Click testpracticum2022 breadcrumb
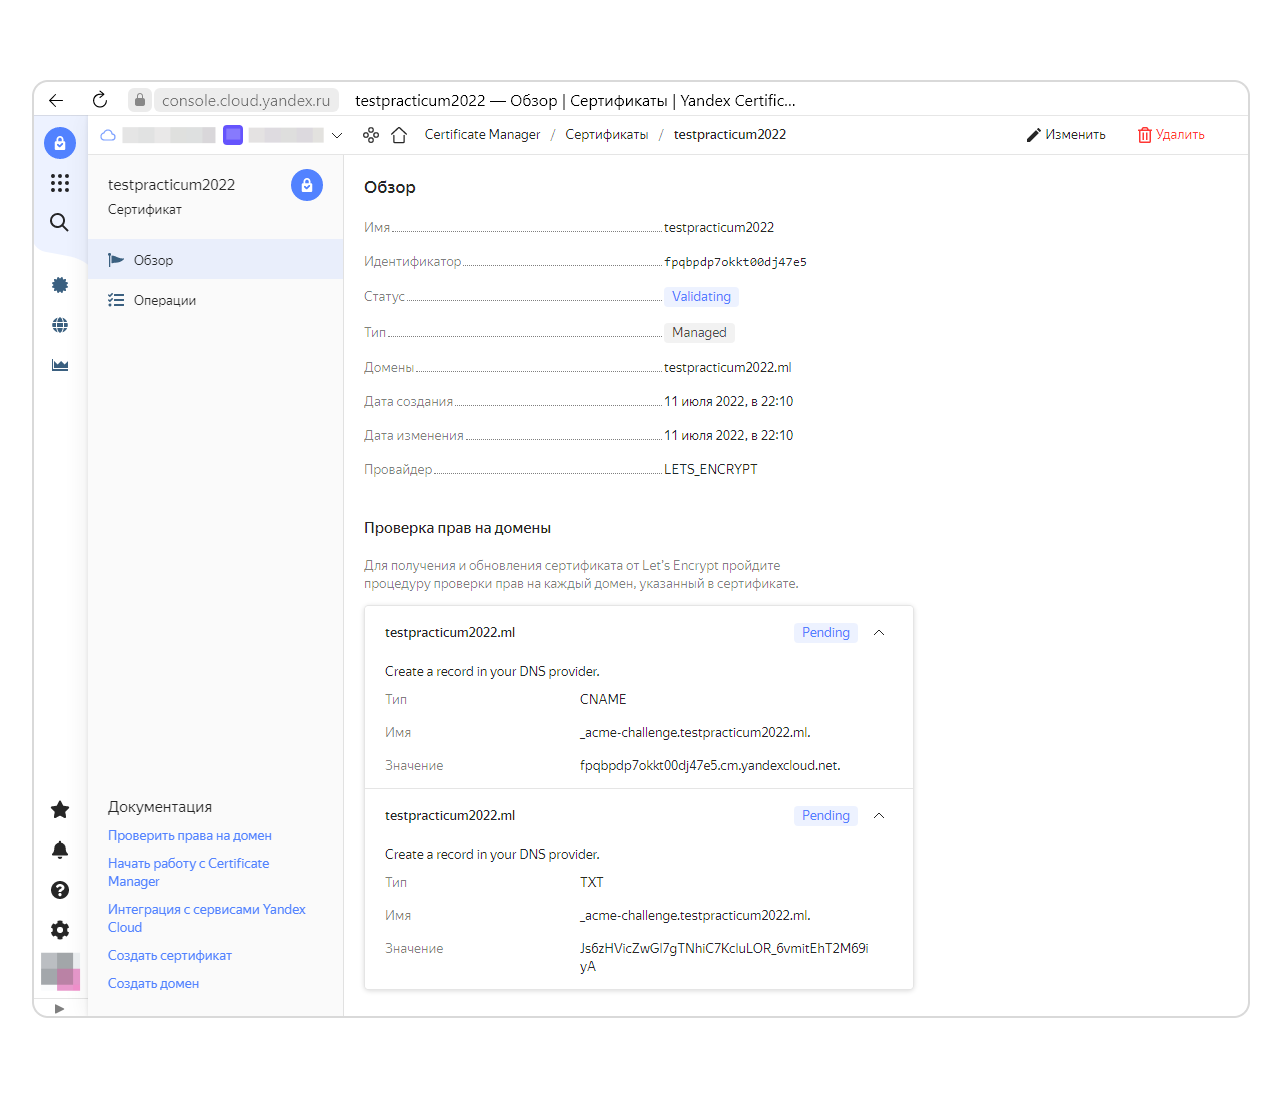 pos(730,135)
